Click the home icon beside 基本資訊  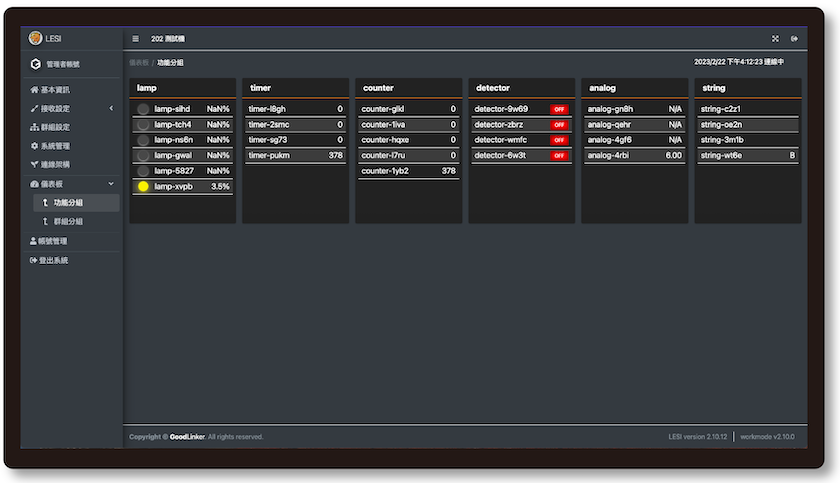[x=35, y=90]
